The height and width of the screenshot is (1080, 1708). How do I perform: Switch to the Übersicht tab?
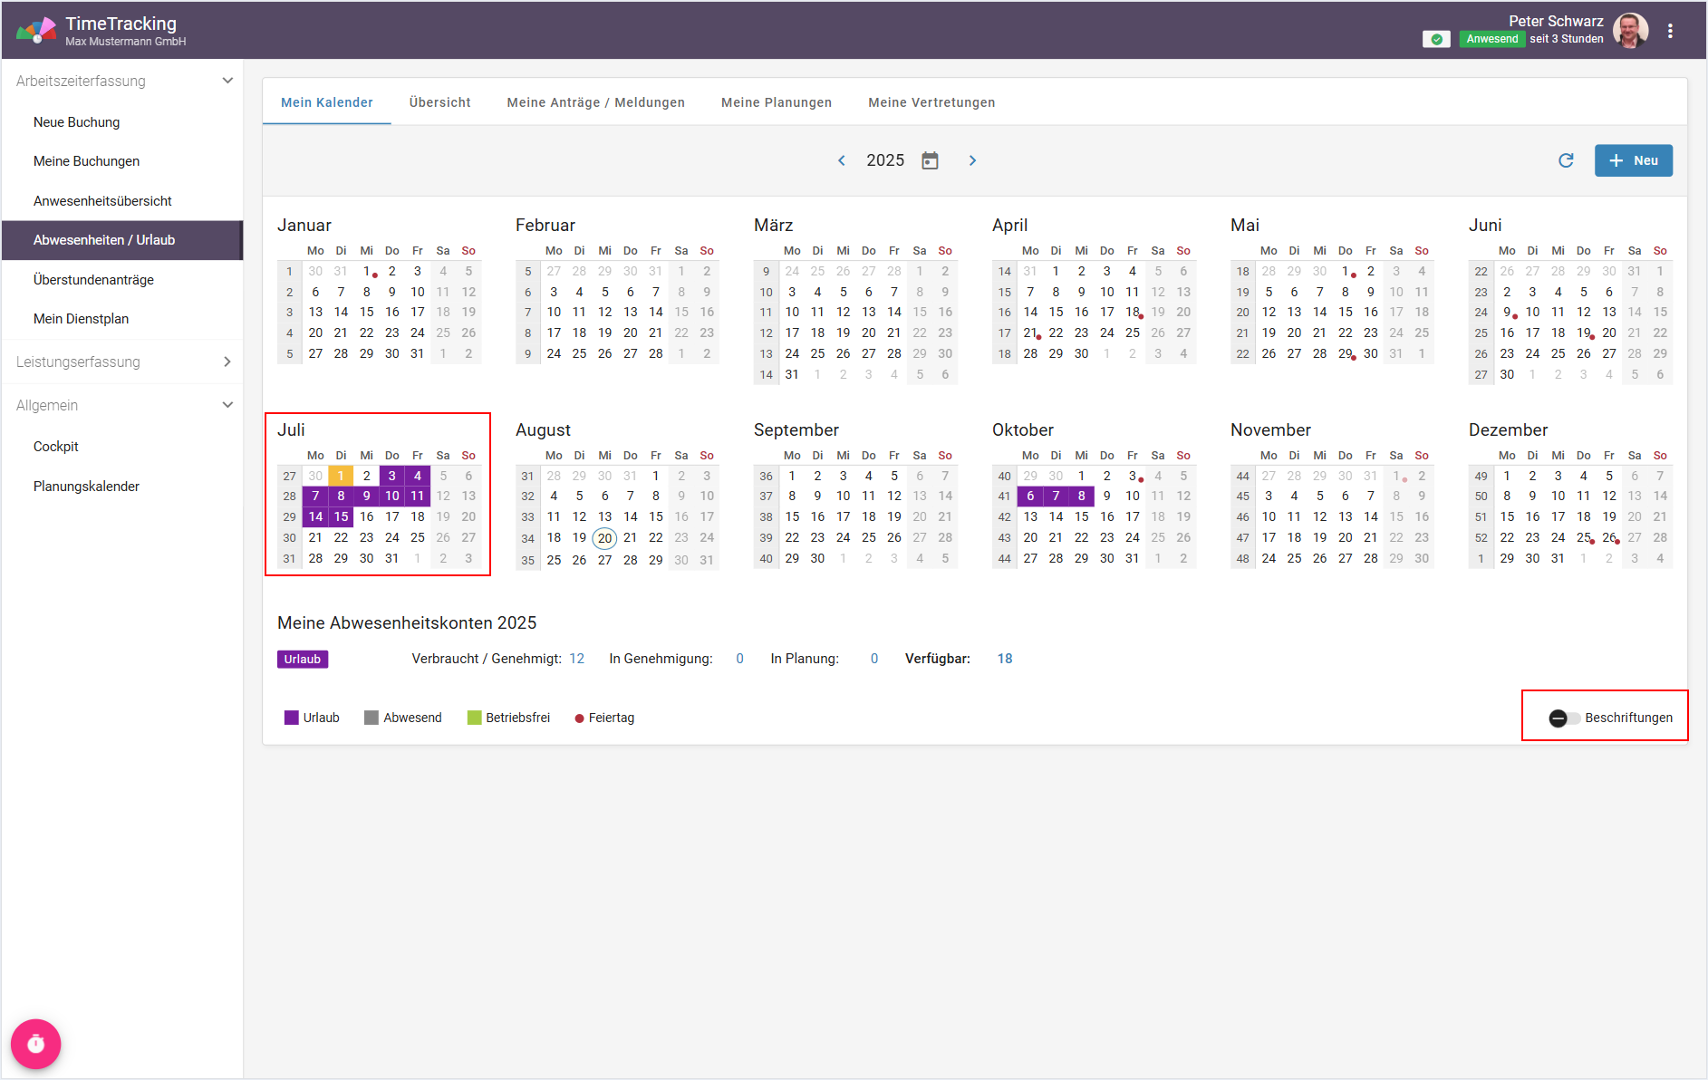(x=439, y=103)
